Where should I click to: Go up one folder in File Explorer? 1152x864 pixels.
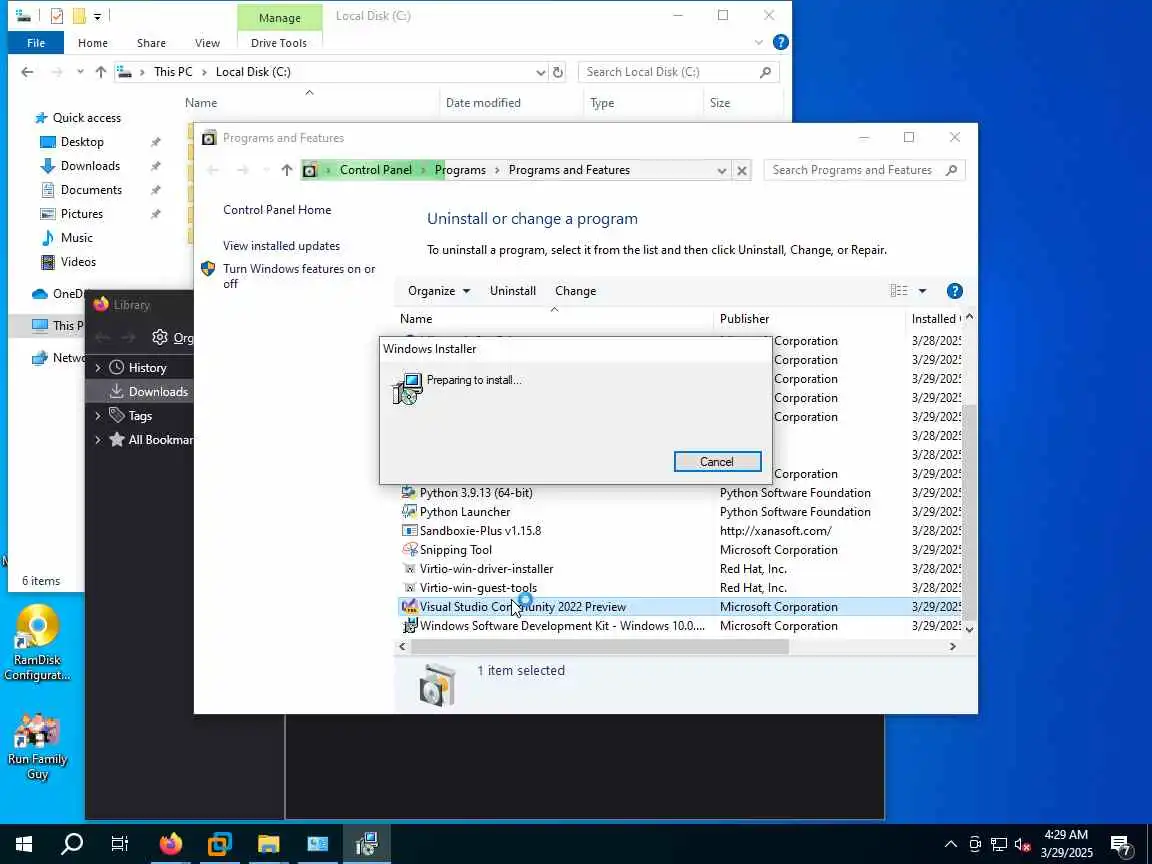(101, 72)
